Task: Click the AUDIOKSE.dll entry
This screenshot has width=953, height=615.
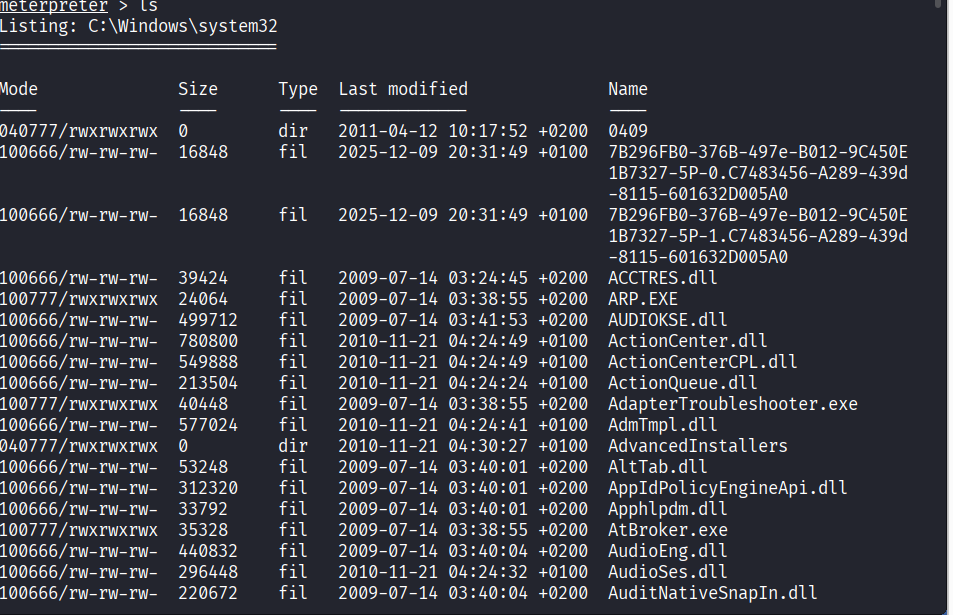Action: (x=667, y=319)
